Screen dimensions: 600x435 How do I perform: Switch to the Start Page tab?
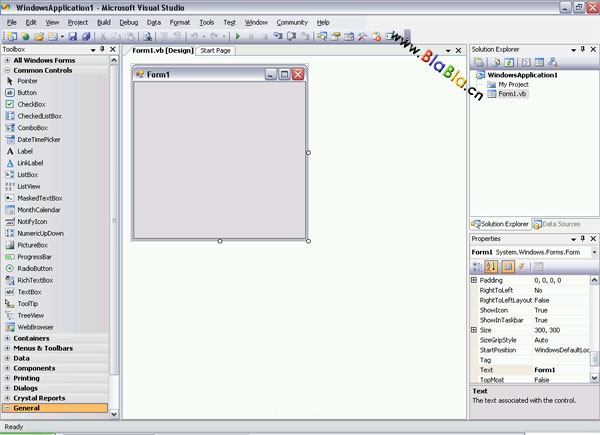coord(215,49)
